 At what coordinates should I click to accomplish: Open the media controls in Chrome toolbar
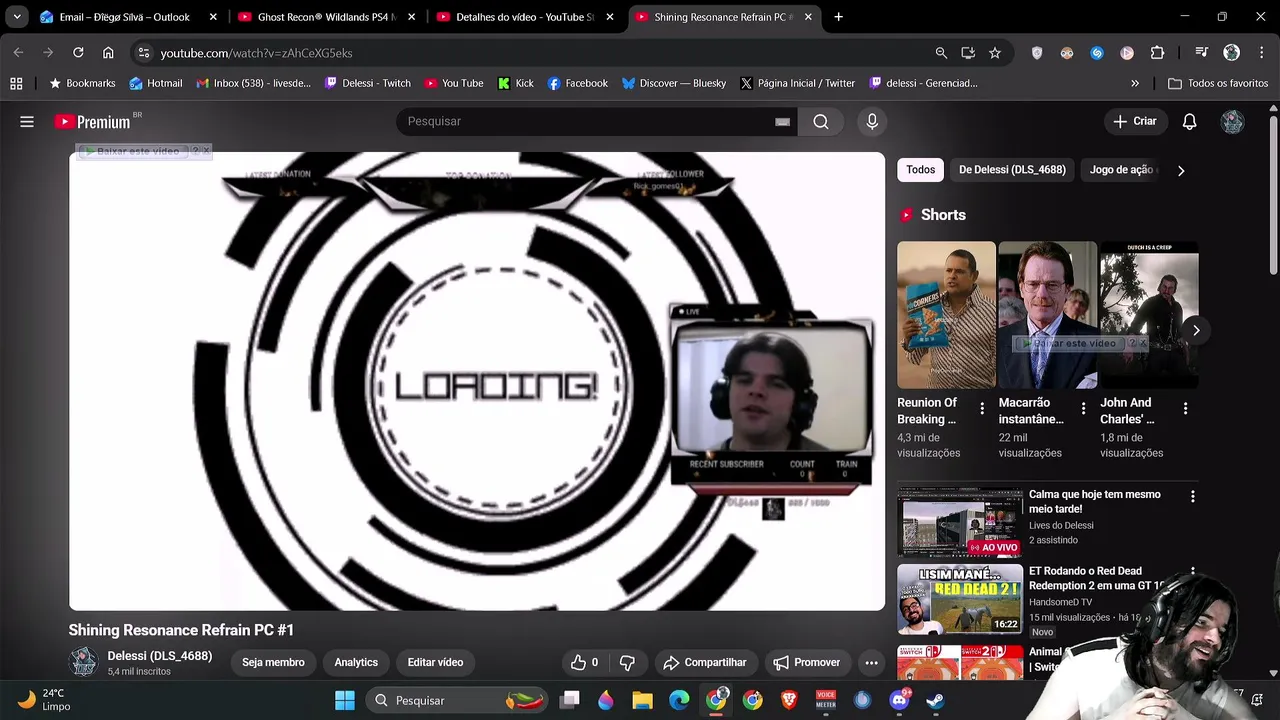click(1201, 53)
